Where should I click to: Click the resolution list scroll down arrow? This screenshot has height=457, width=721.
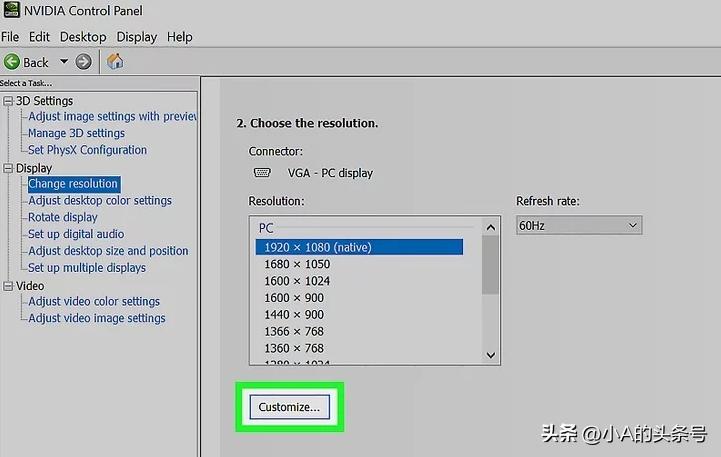(491, 355)
